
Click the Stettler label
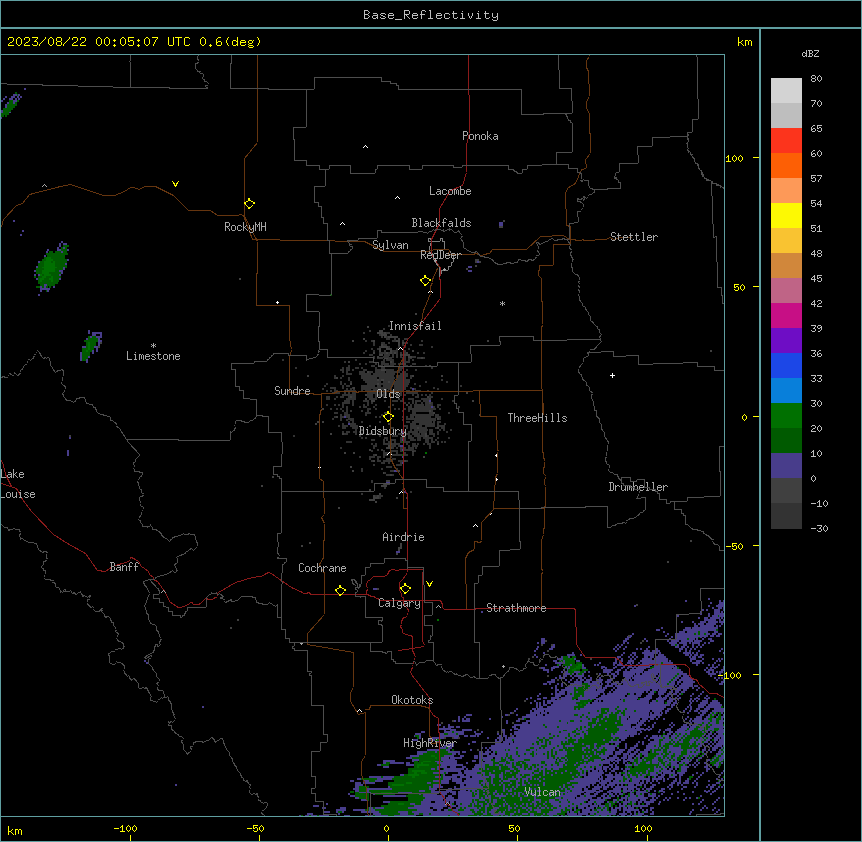634,237
